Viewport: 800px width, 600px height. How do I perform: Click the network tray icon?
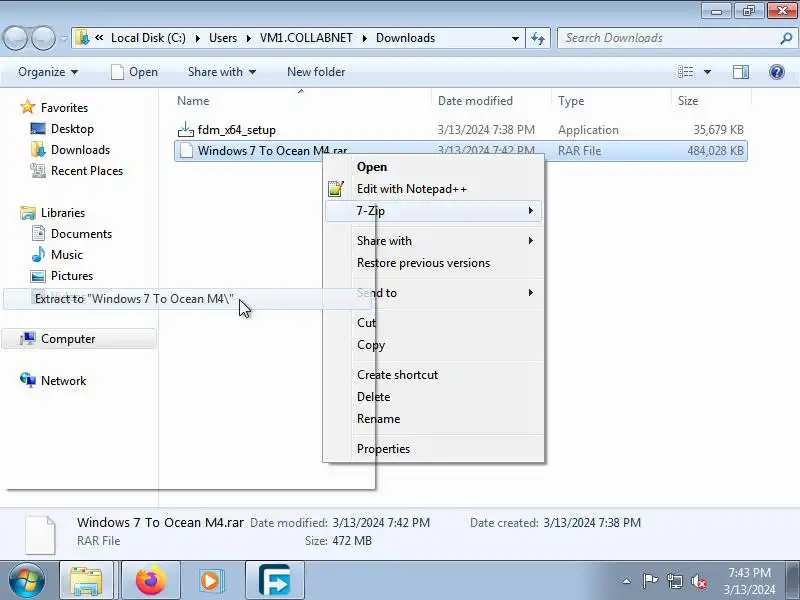(x=674, y=581)
